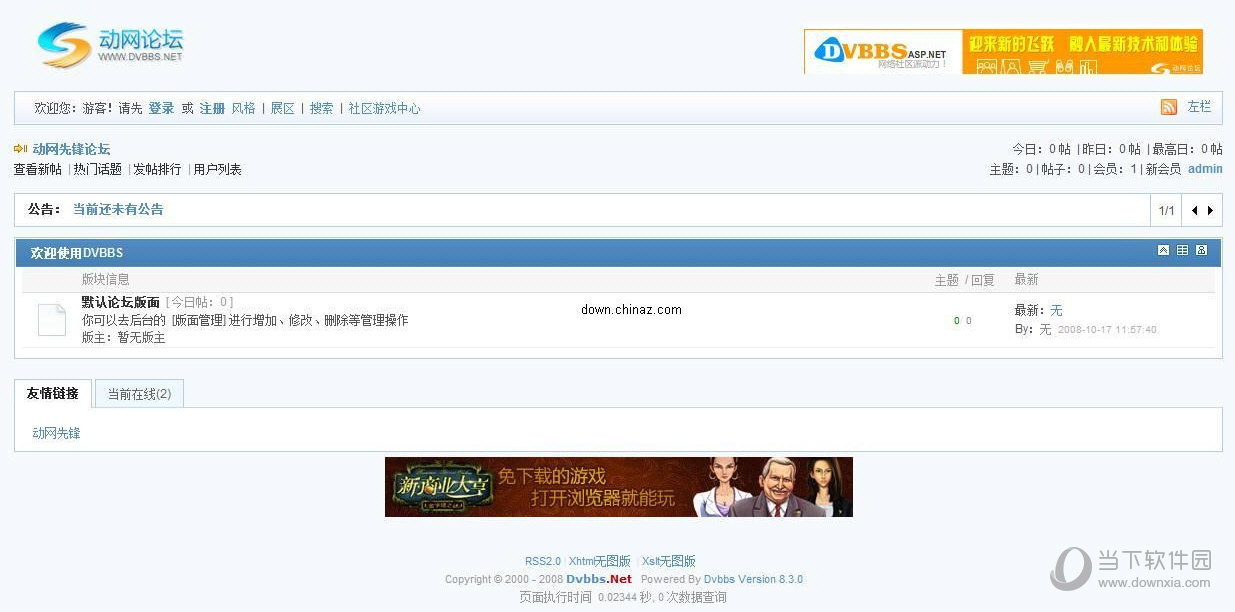1235x612 pixels.
Task: Open the 搜索 menu item
Action: [x=322, y=108]
